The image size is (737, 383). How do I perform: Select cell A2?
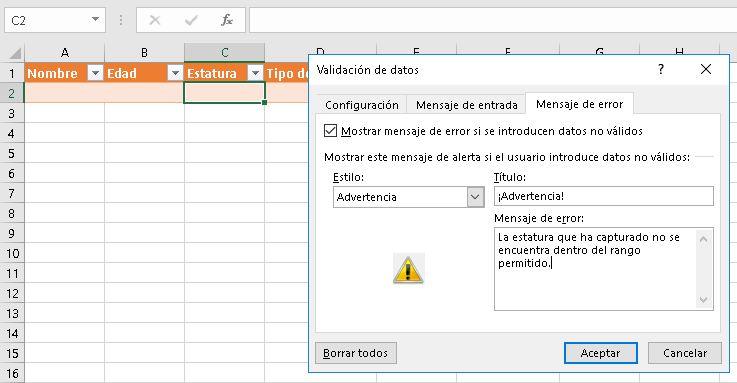click(64, 93)
